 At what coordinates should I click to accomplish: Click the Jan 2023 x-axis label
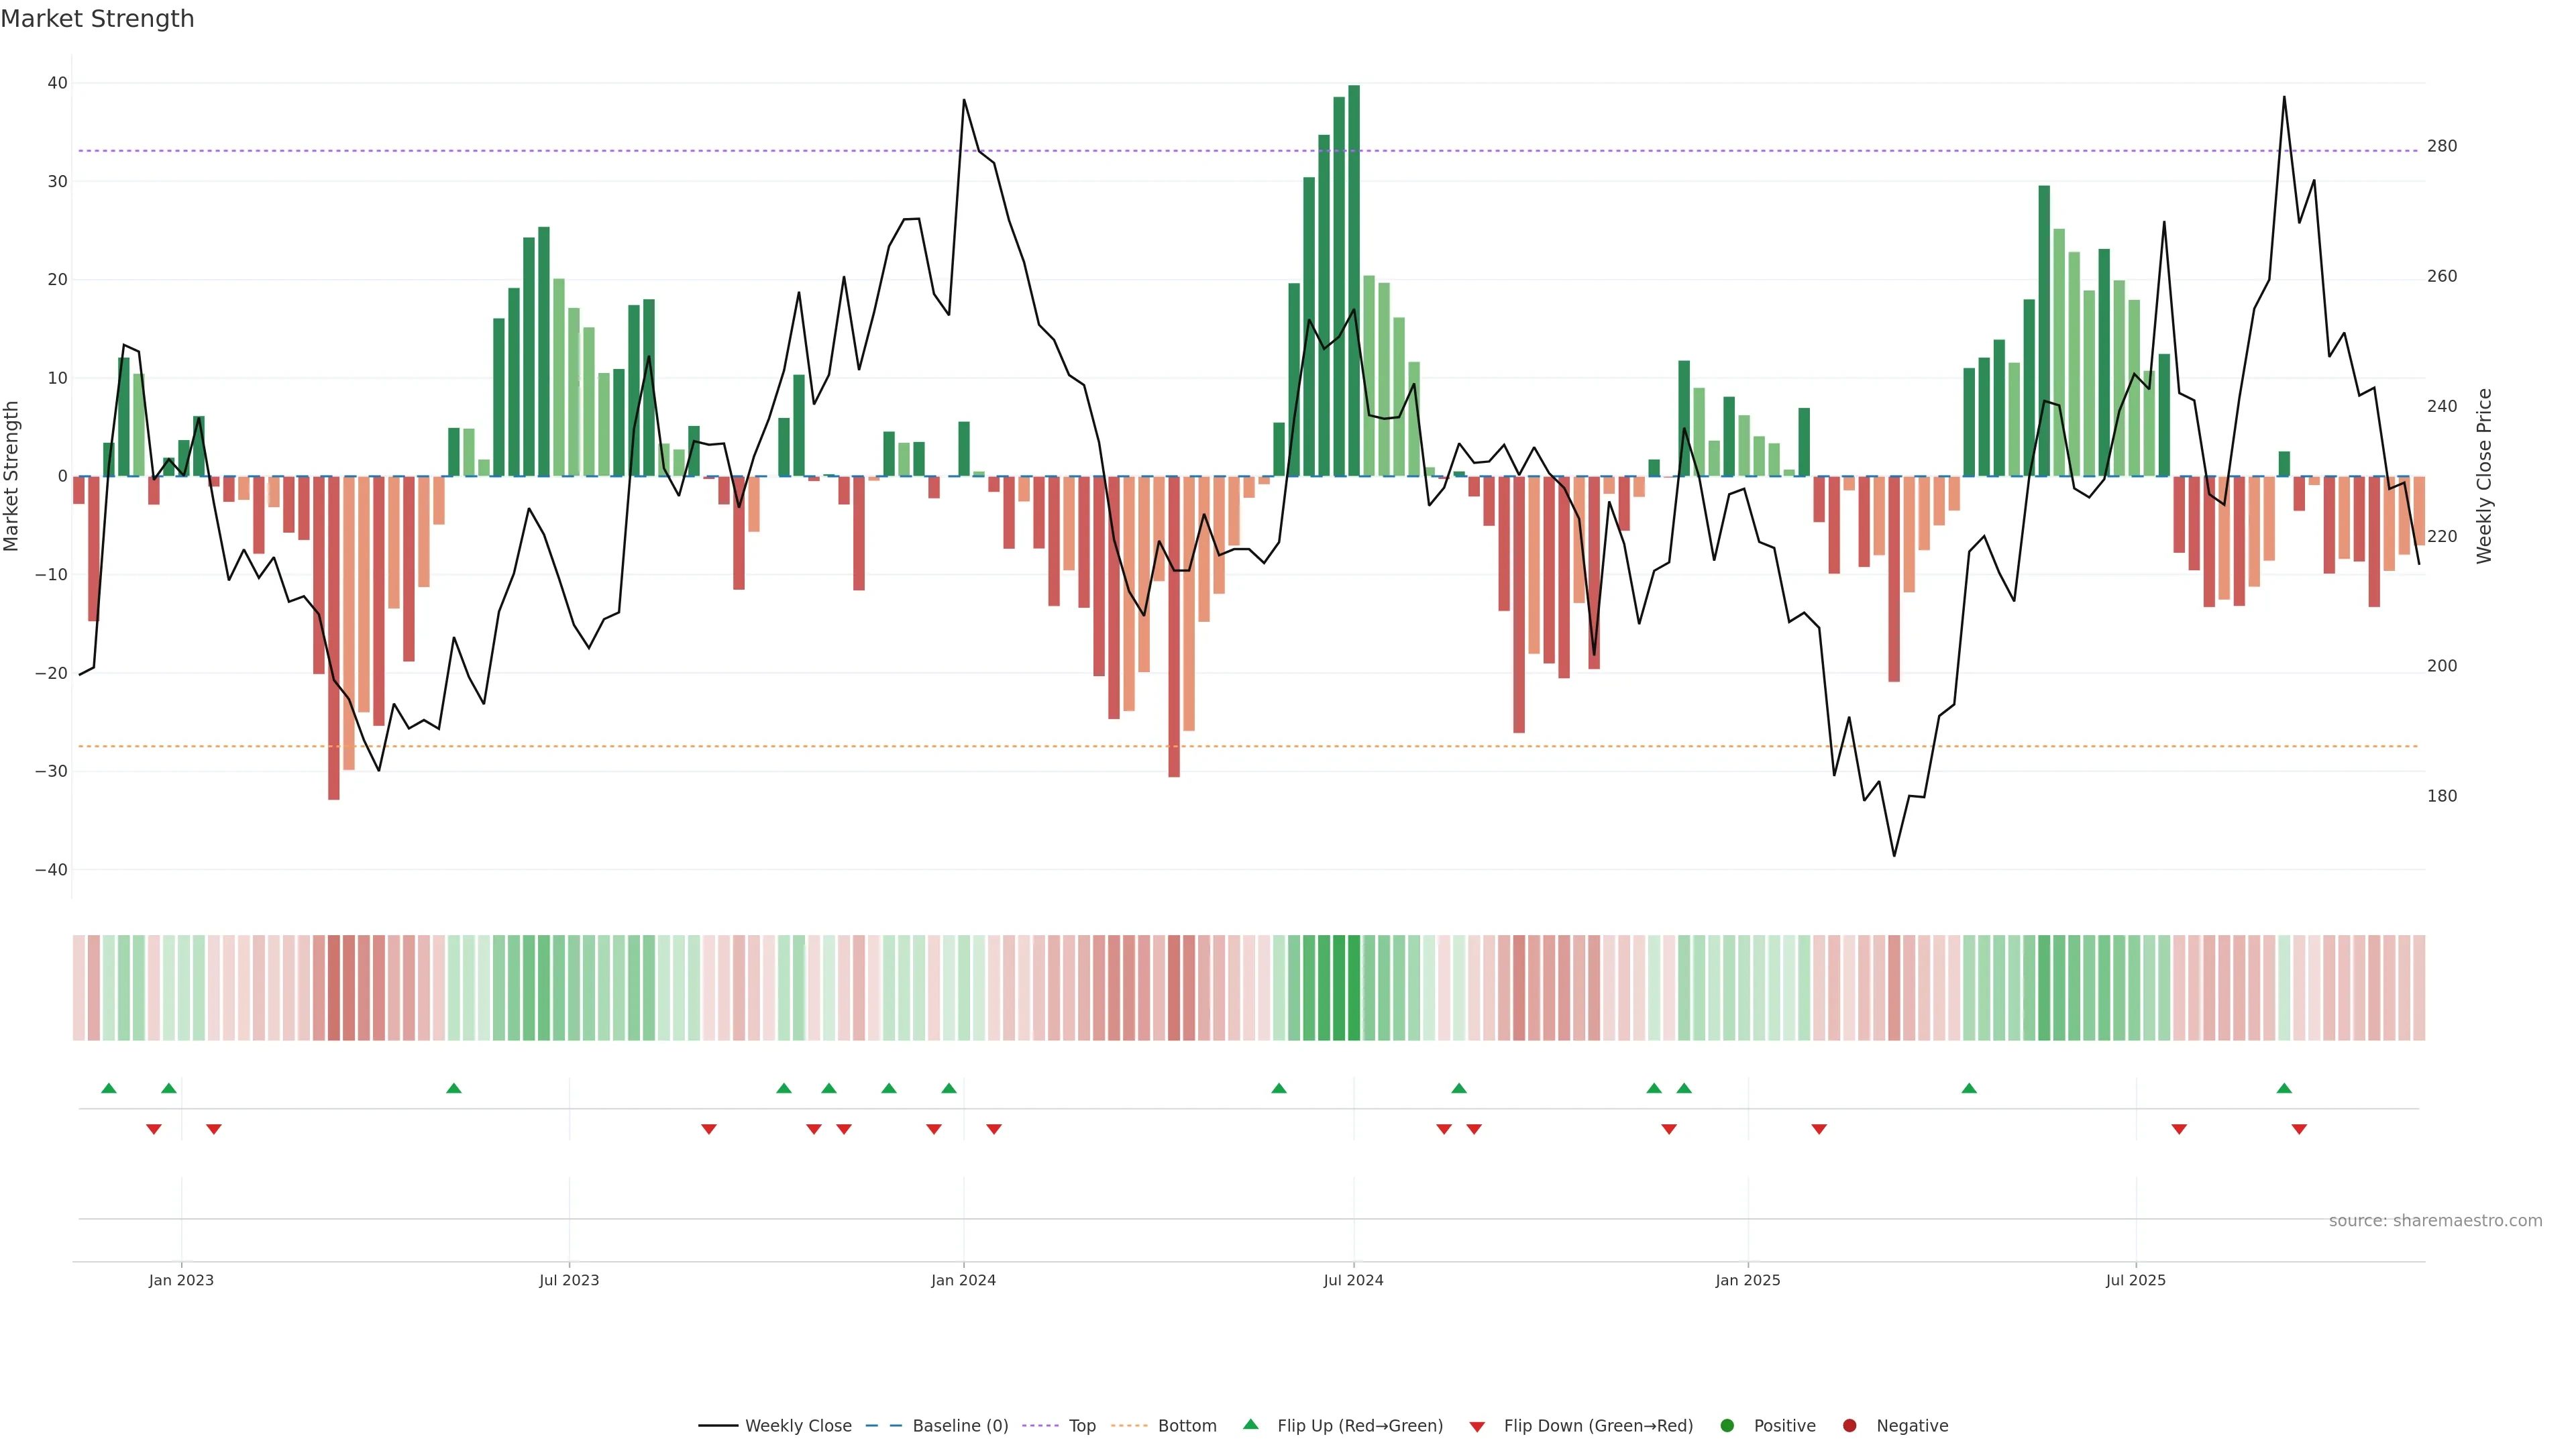tap(181, 1280)
